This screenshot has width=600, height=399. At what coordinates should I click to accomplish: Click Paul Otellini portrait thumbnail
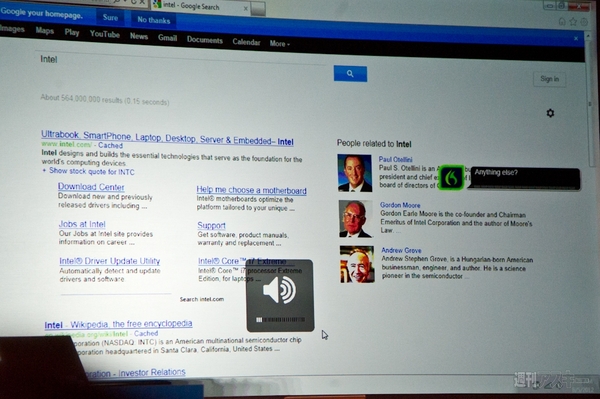(x=355, y=173)
